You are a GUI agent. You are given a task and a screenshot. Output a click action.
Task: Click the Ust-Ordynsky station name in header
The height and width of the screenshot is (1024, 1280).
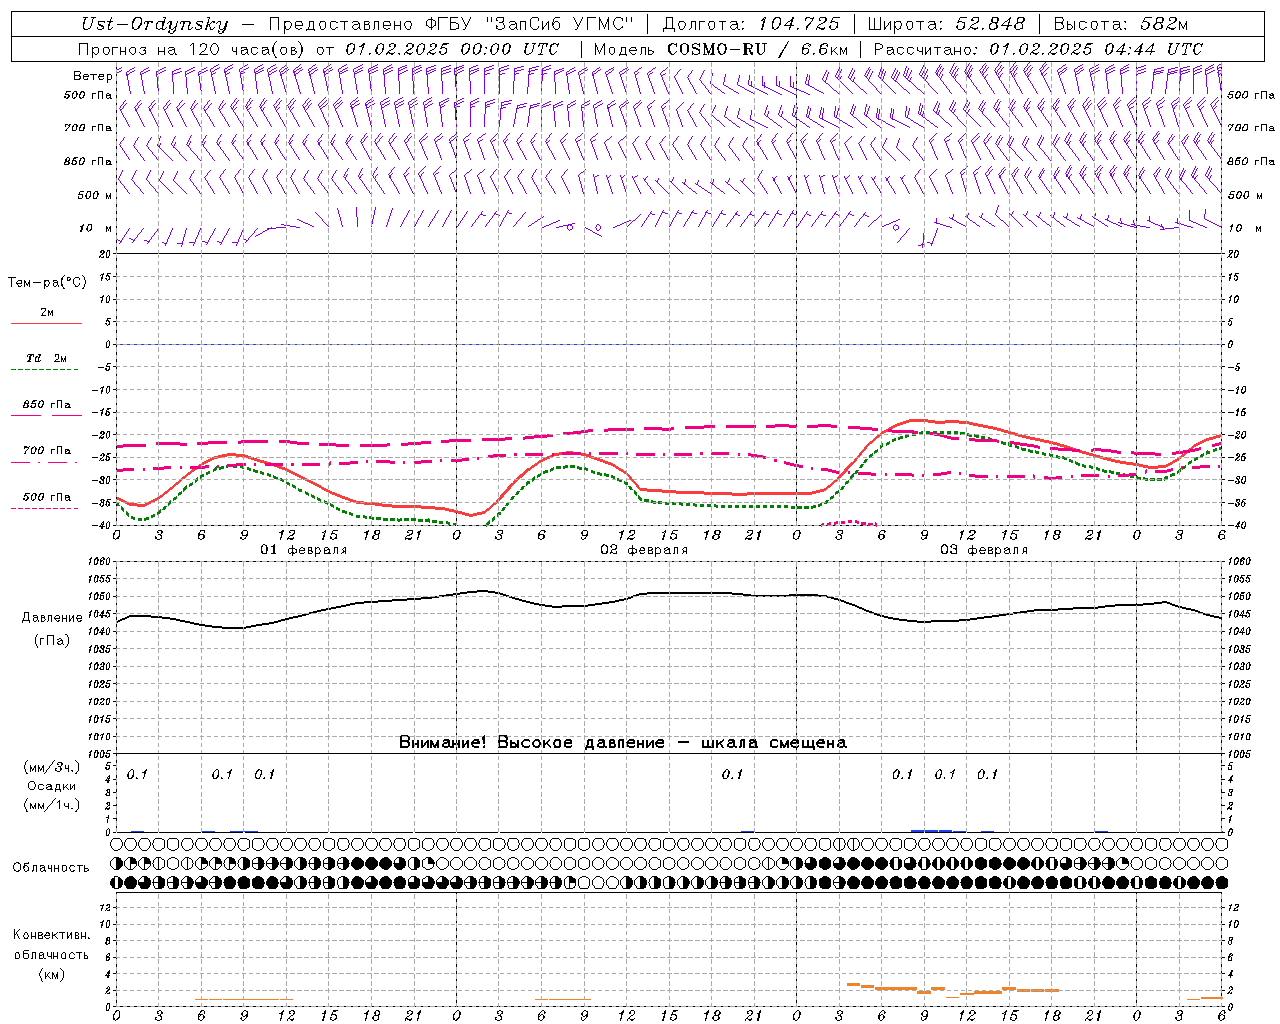[154, 24]
